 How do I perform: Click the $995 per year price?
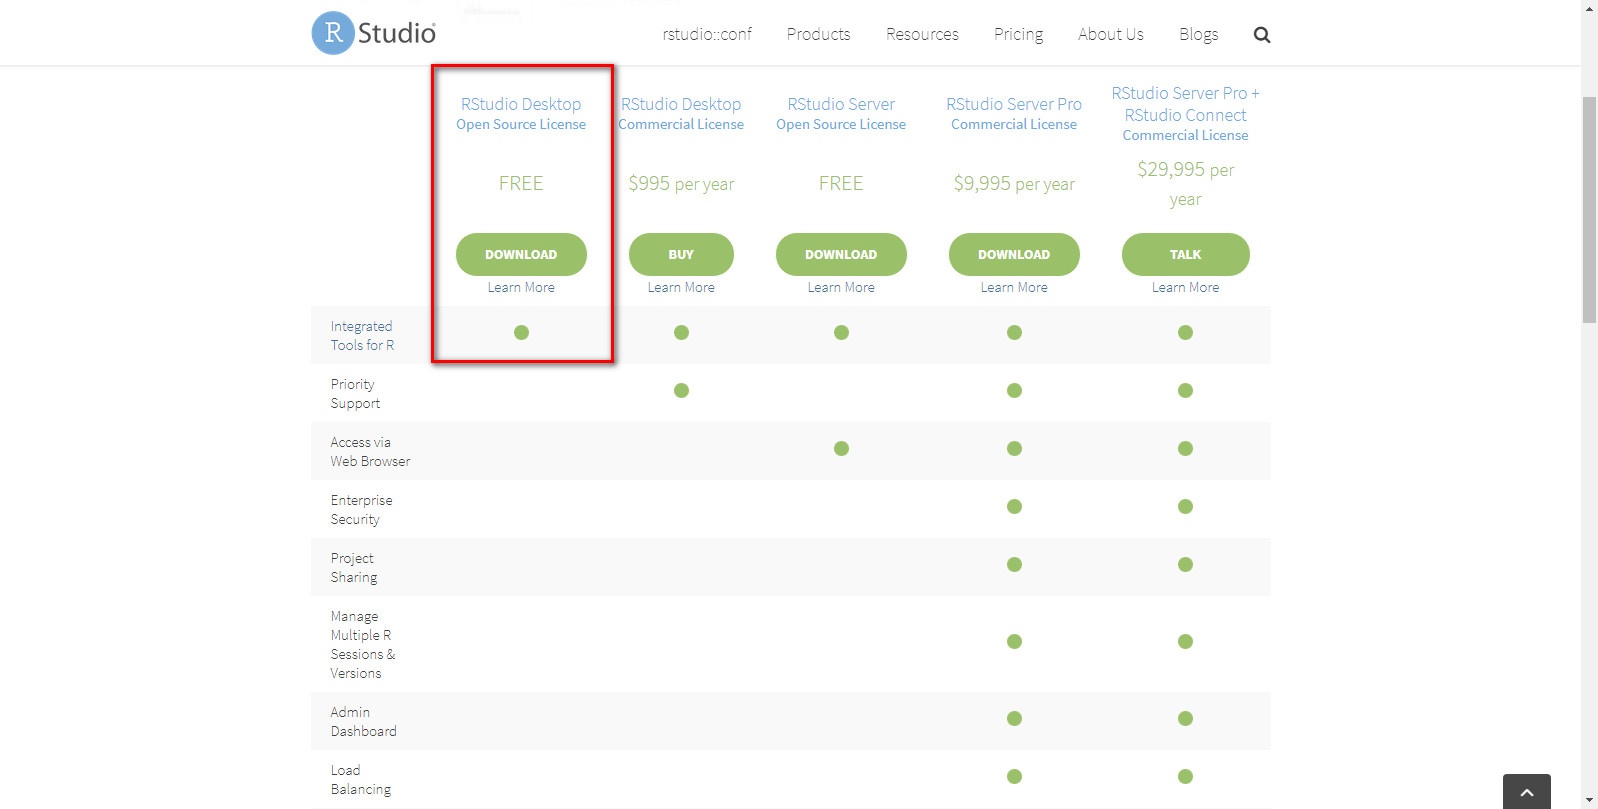[681, 184]
